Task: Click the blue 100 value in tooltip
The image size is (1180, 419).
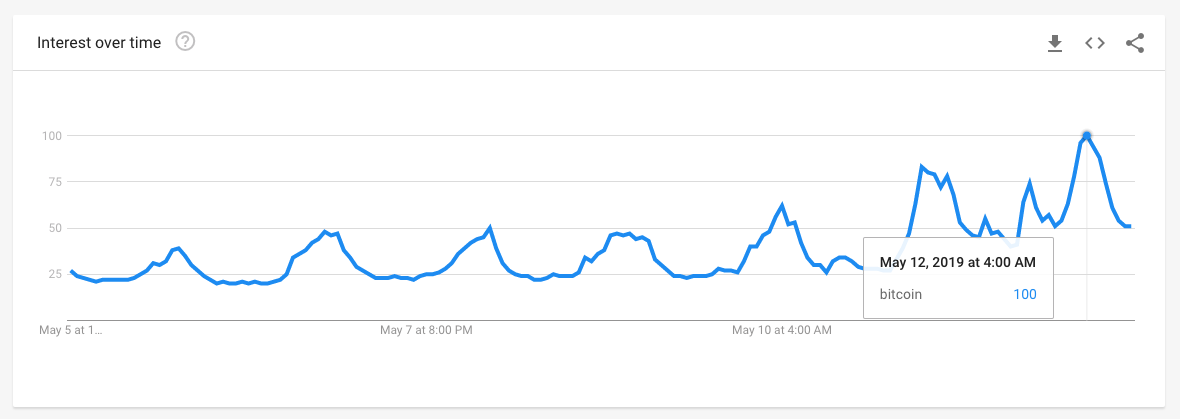Action: [1025, 294]
